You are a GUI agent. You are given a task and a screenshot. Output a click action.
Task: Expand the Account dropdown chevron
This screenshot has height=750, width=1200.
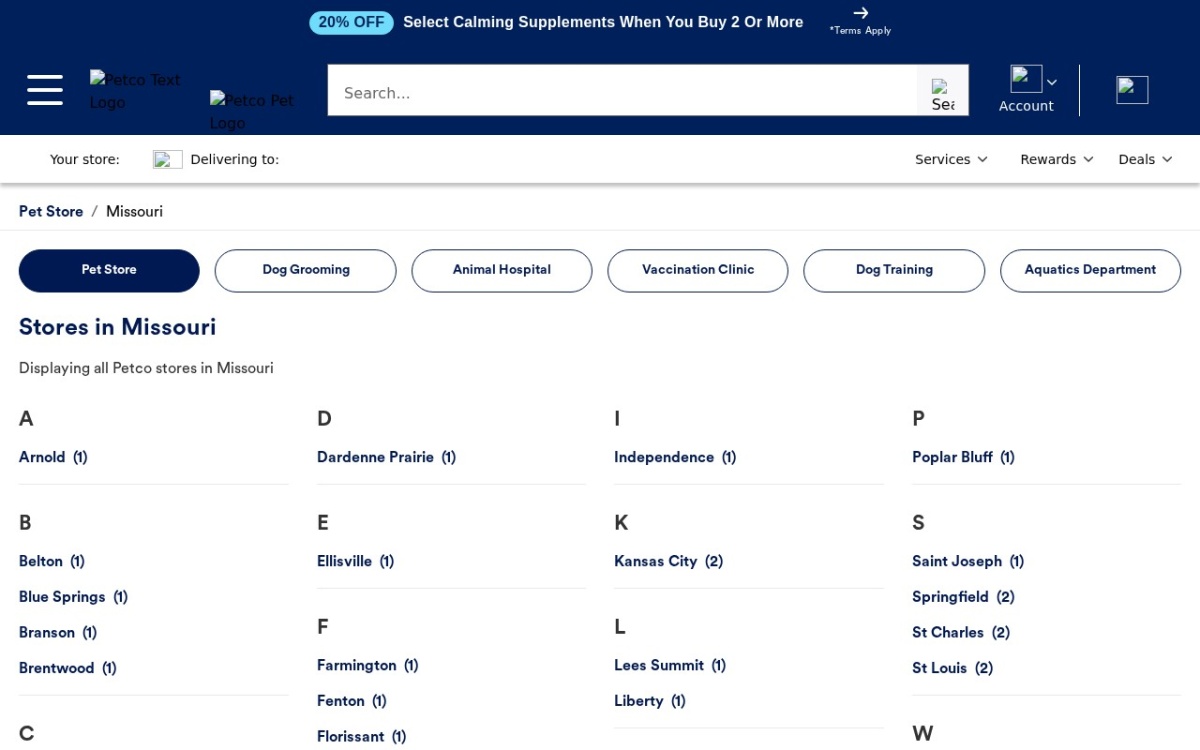click(x=1052, y=82)
